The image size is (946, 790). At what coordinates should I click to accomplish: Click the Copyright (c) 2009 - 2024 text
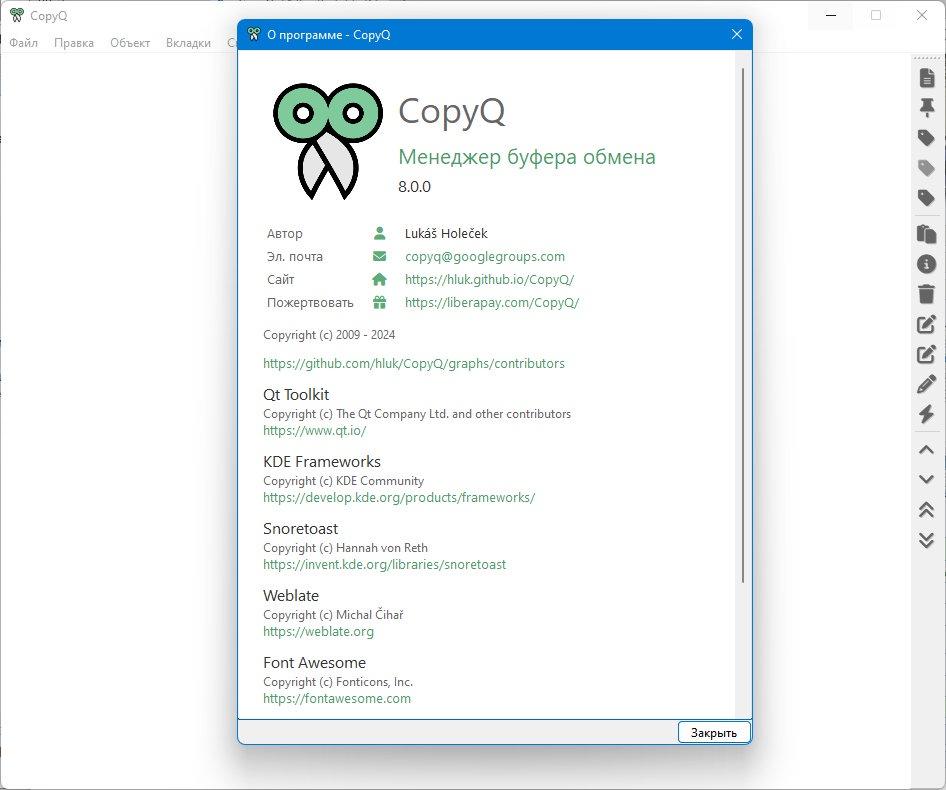pyautogui.click(x=329, y=335)
